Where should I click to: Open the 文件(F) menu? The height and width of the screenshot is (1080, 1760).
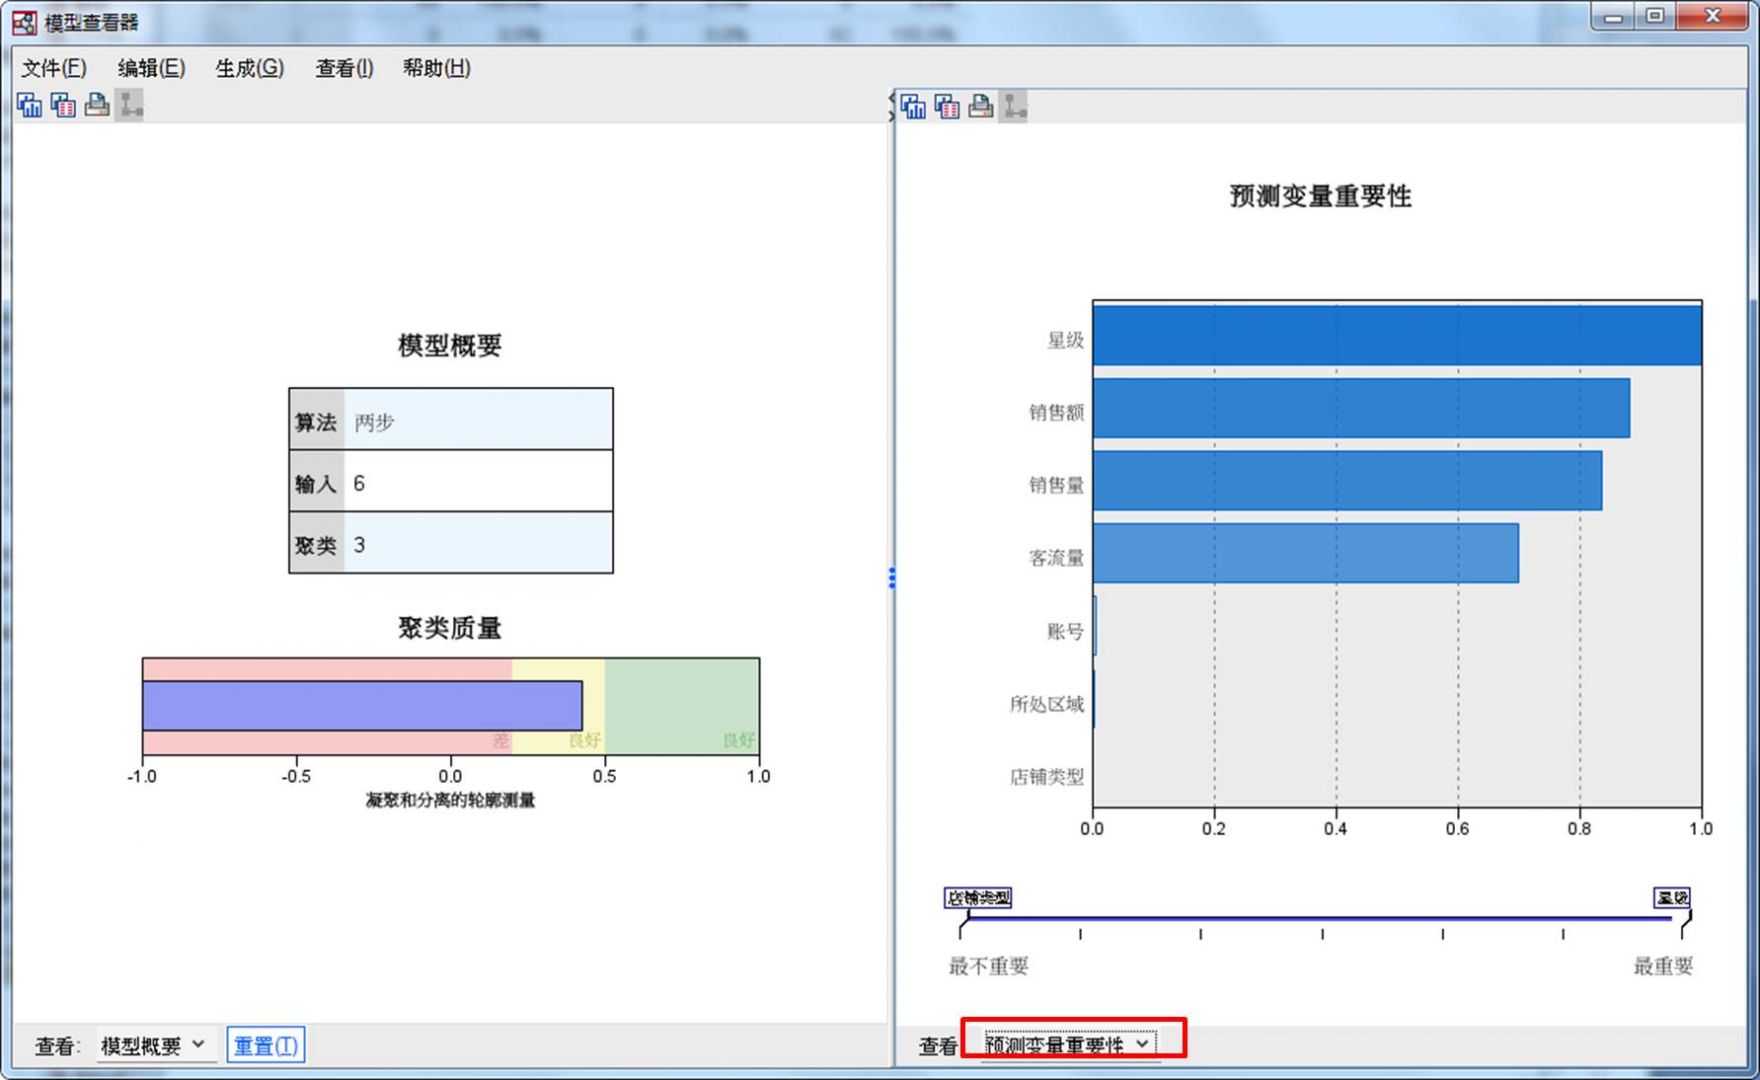pos(54,68)
